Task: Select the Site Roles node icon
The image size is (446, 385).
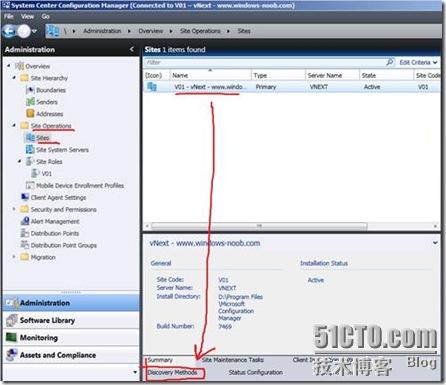Action: 30,161
